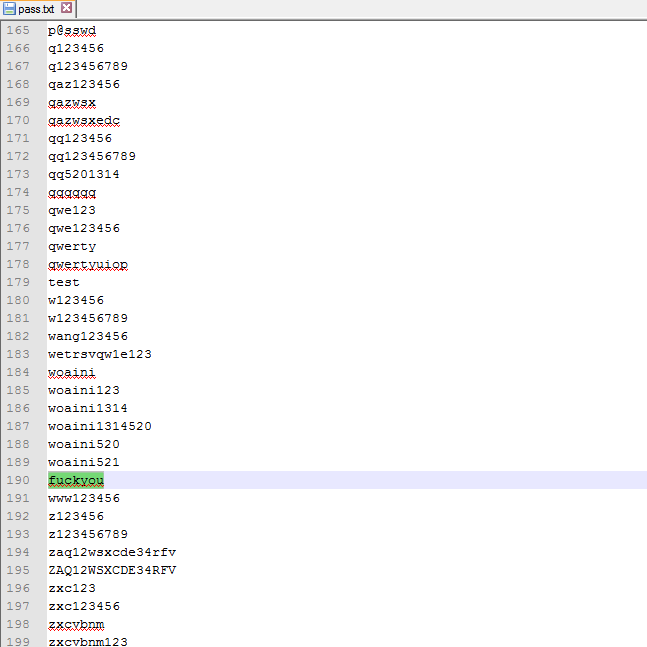647x647 pixels.
Task: Click the text 'wang123456' on line 182
Action: point(88,336)
